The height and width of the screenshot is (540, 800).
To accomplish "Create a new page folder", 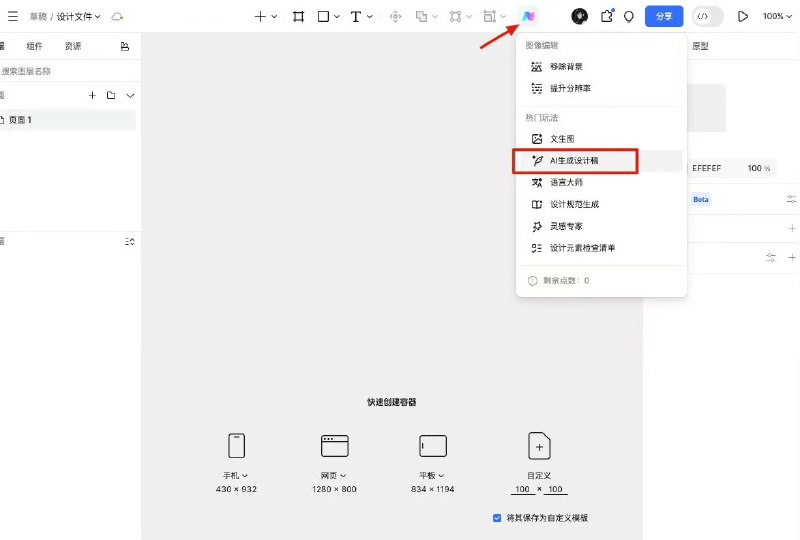I will [x=111, y=95].
